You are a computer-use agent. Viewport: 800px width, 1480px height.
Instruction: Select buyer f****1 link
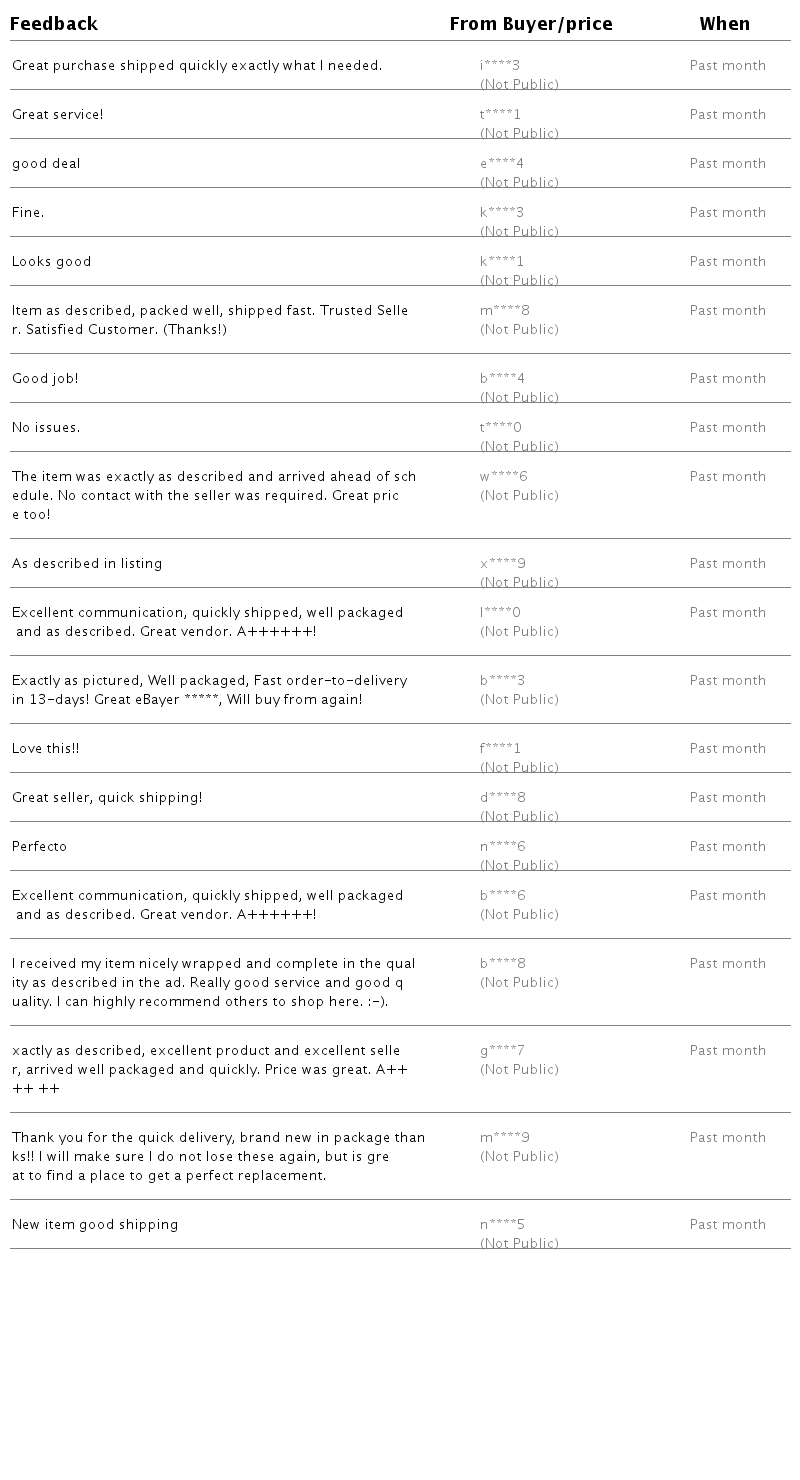coord(500,749)
